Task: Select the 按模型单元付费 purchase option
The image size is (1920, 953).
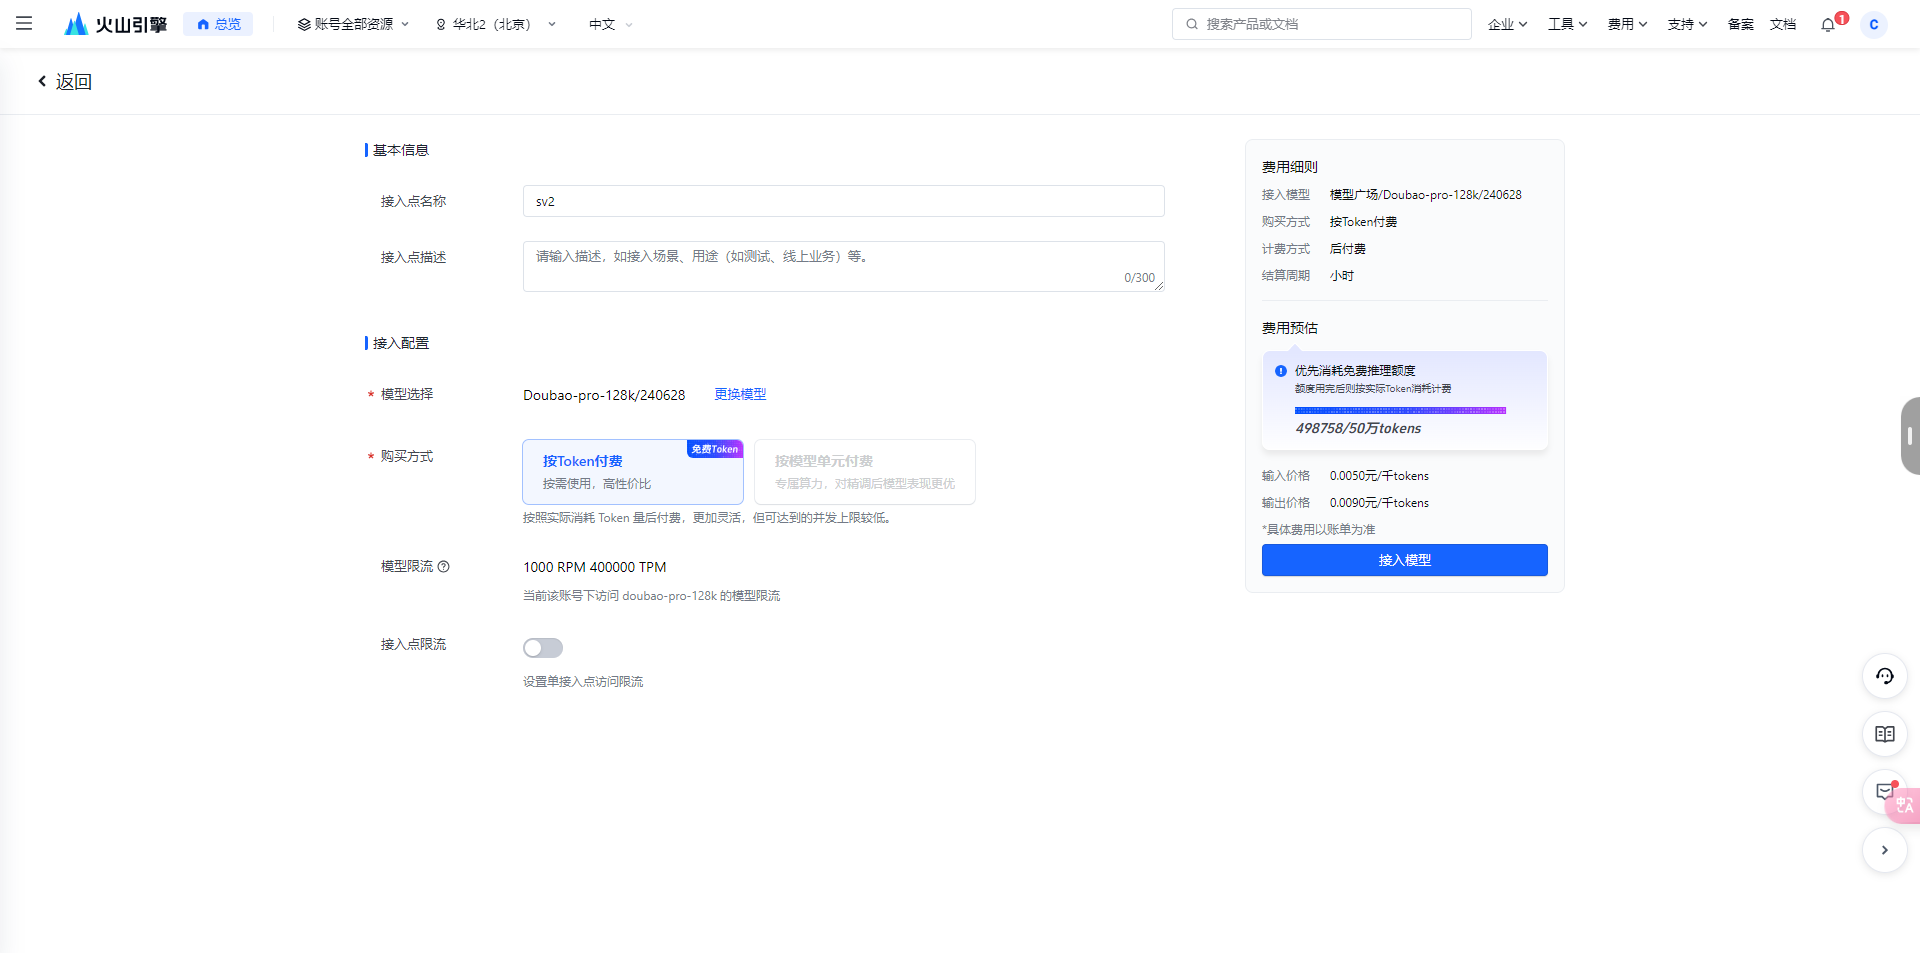Action: tap(865, 472)
